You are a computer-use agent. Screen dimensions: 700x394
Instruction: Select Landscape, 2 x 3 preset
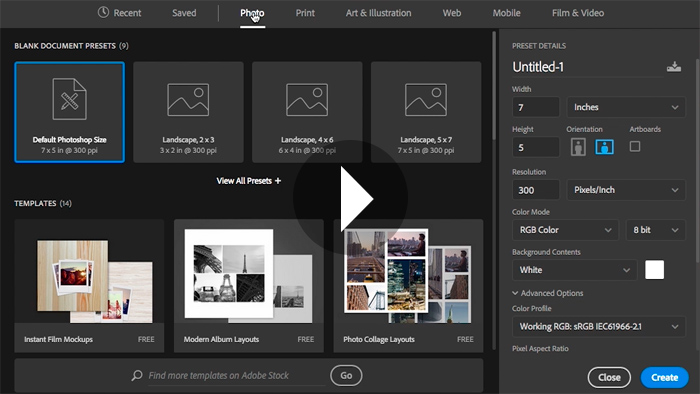point(188,112)
